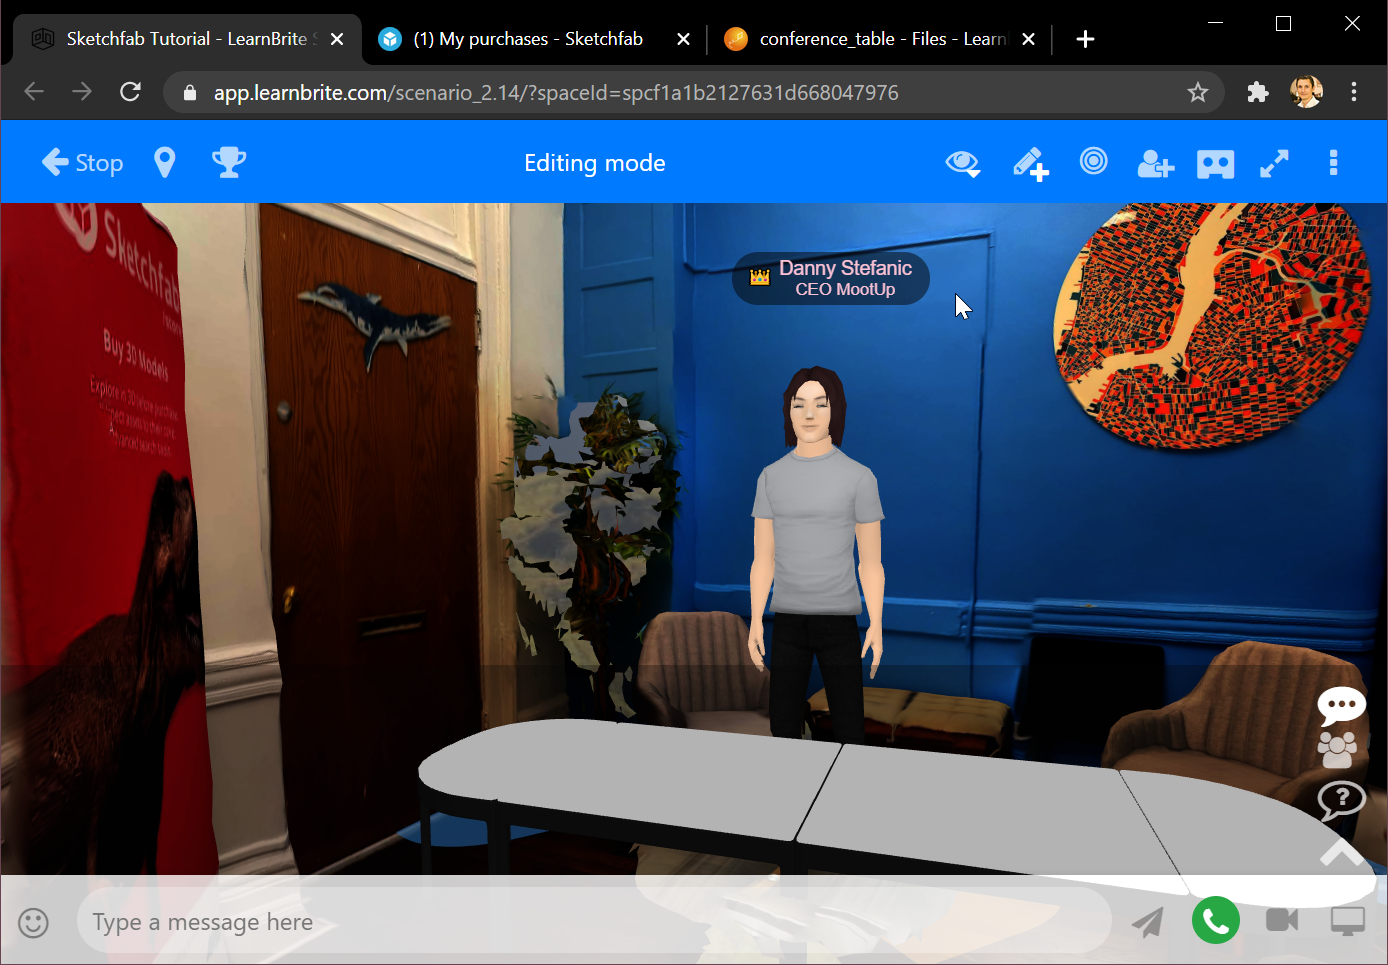Start a call with green phone button

click(1216, 920)
